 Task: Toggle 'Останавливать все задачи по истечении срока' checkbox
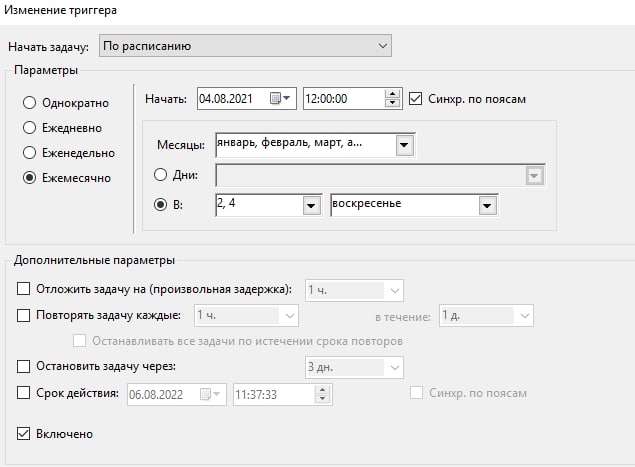tap(79, 341)
